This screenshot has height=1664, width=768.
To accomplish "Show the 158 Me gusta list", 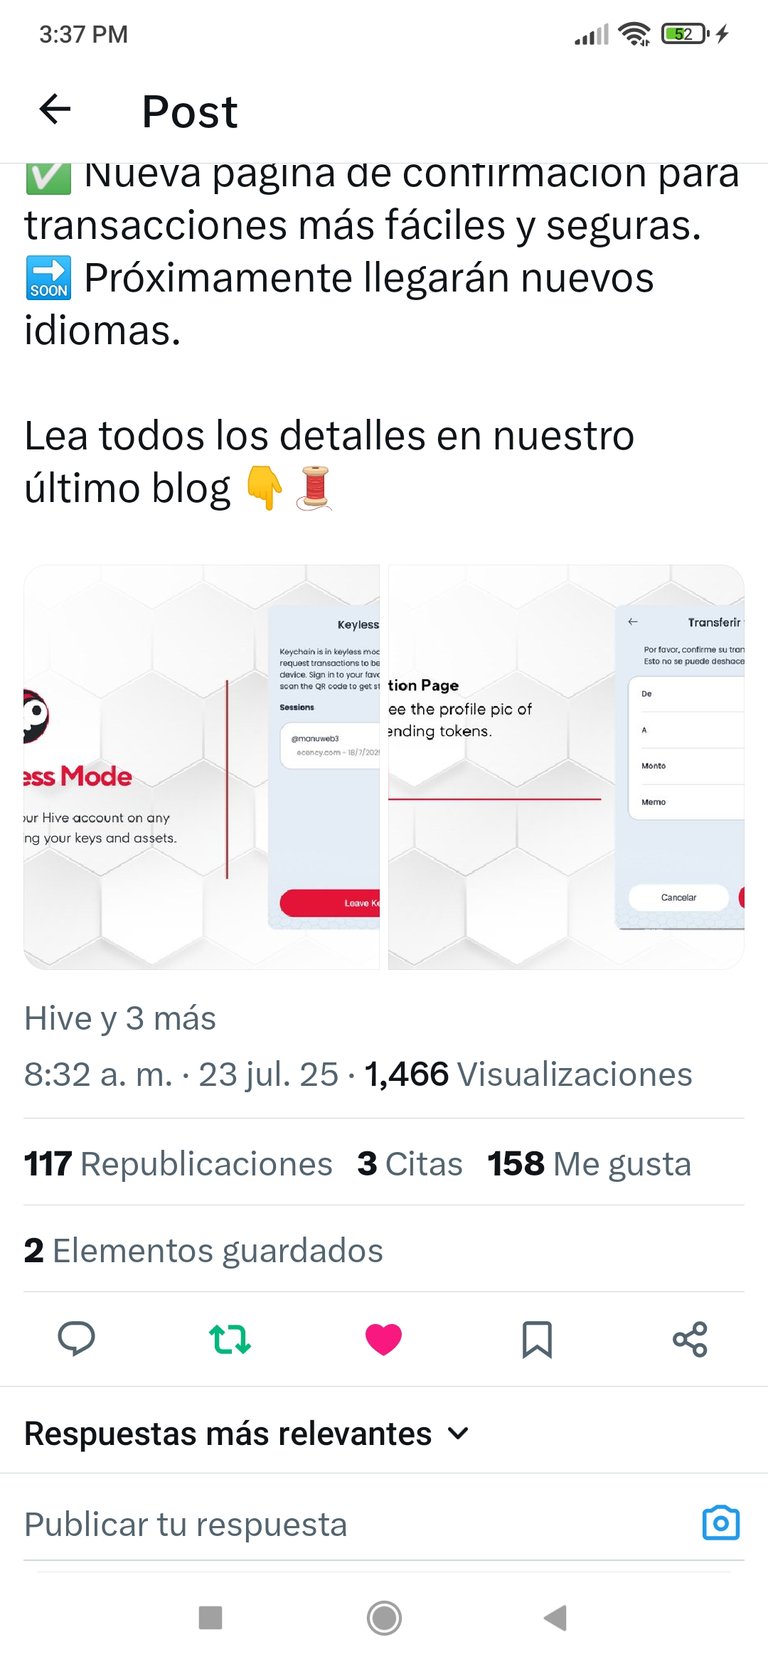I will tap(589, 1164).
